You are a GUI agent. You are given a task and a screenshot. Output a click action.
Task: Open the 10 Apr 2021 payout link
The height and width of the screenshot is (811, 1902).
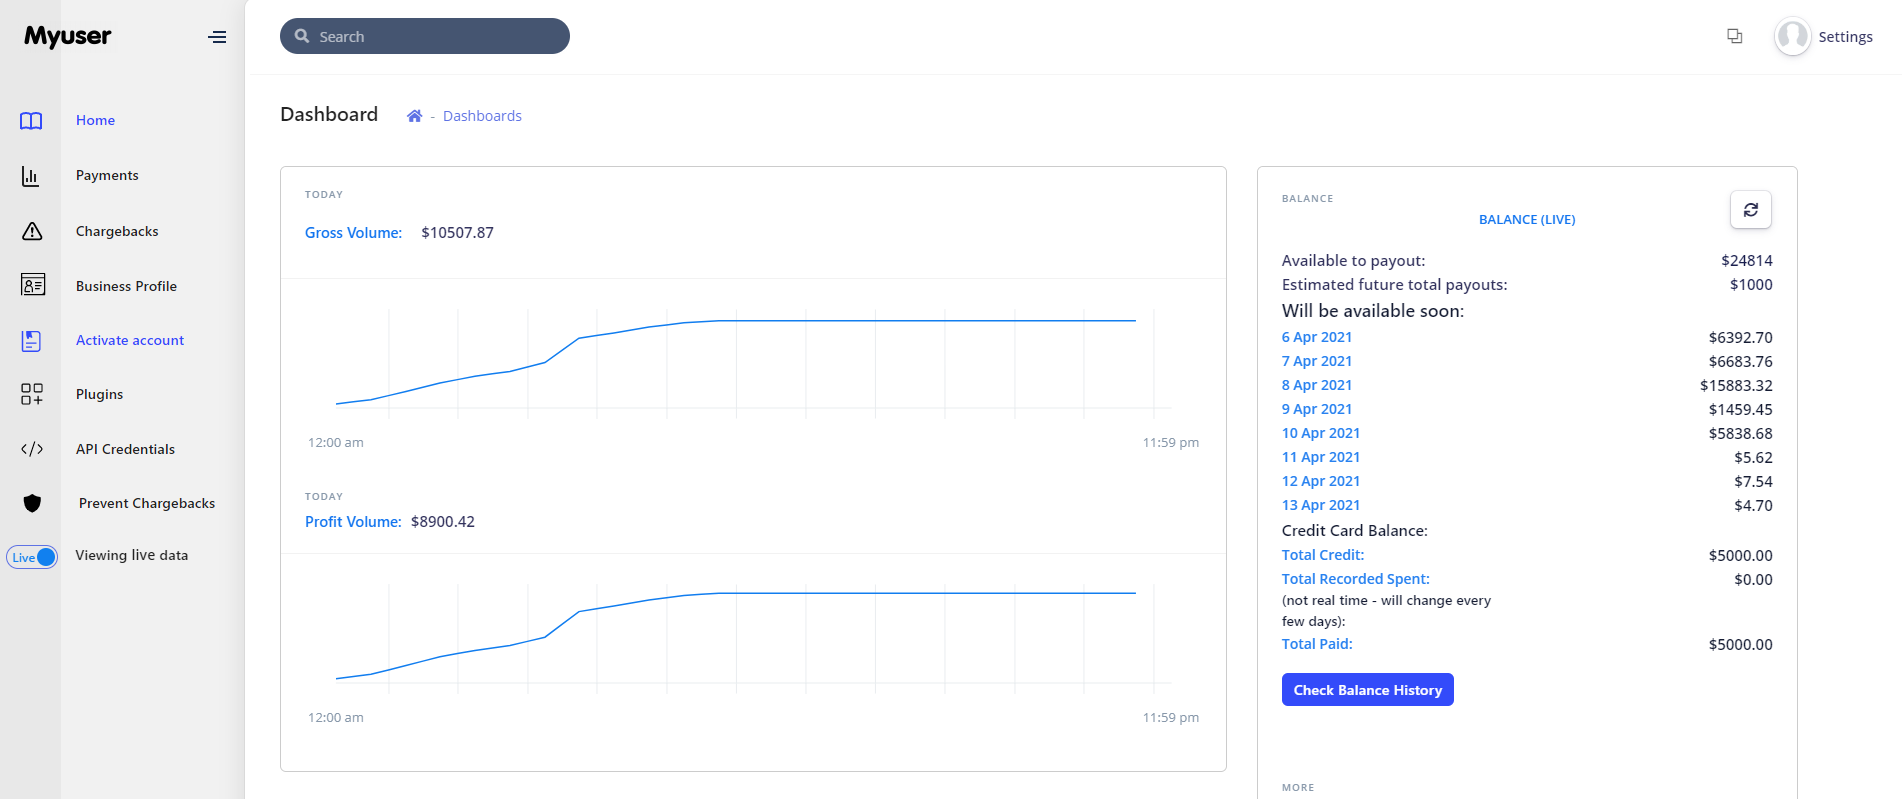coord(1320,433)
